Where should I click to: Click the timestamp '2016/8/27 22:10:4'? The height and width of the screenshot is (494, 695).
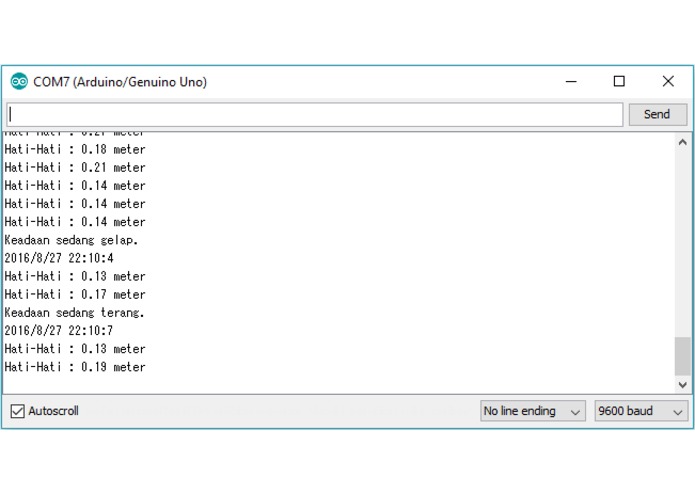pyautogui.click(x=59, y=258)
